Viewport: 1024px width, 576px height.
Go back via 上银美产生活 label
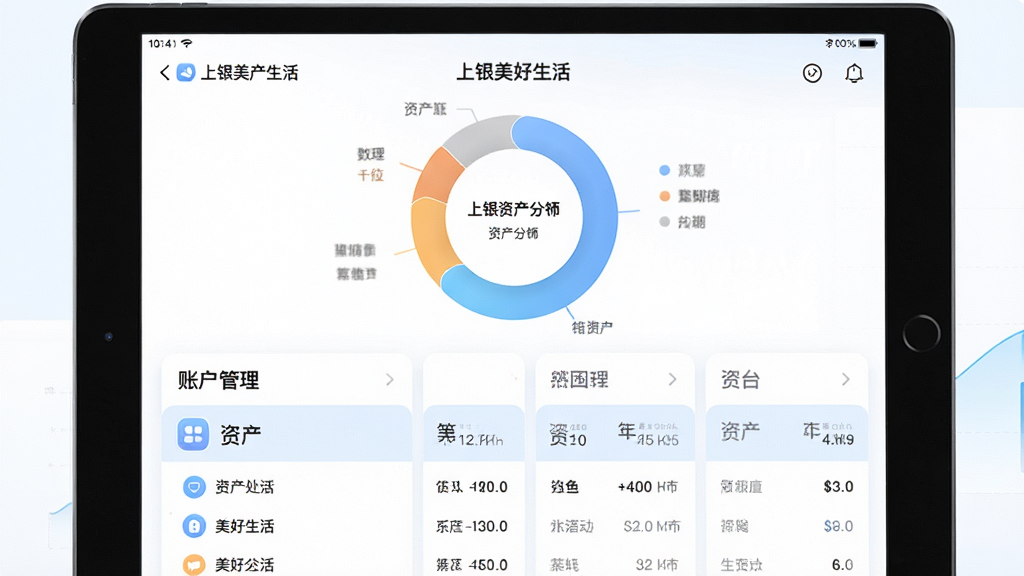pyautogui.click(x=249, y=72)
